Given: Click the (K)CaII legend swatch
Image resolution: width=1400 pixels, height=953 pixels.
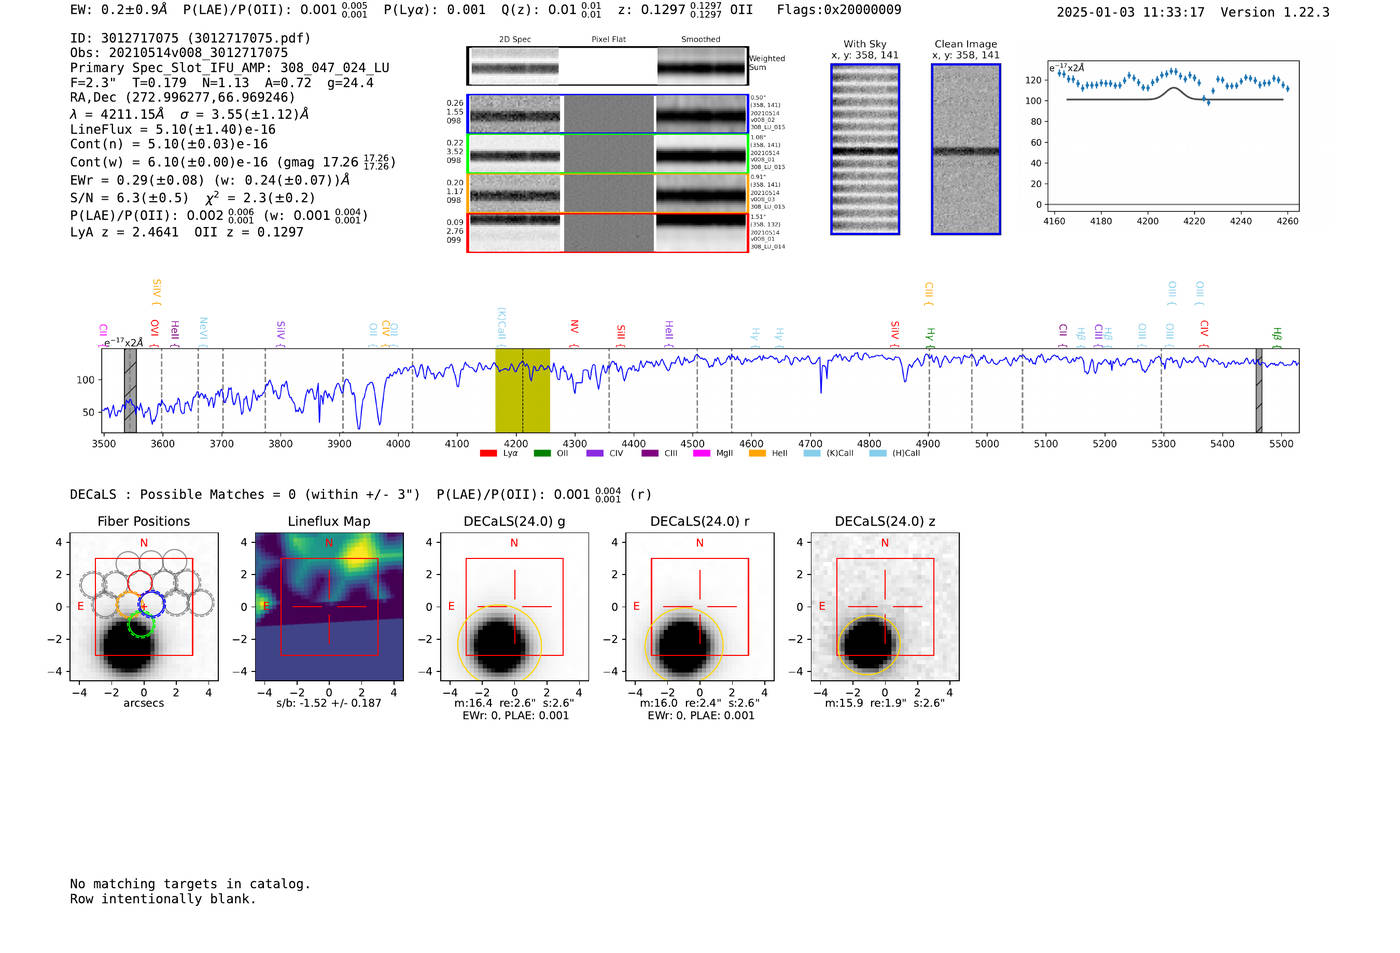Looking at the screenshot, I should click(812, 454).
